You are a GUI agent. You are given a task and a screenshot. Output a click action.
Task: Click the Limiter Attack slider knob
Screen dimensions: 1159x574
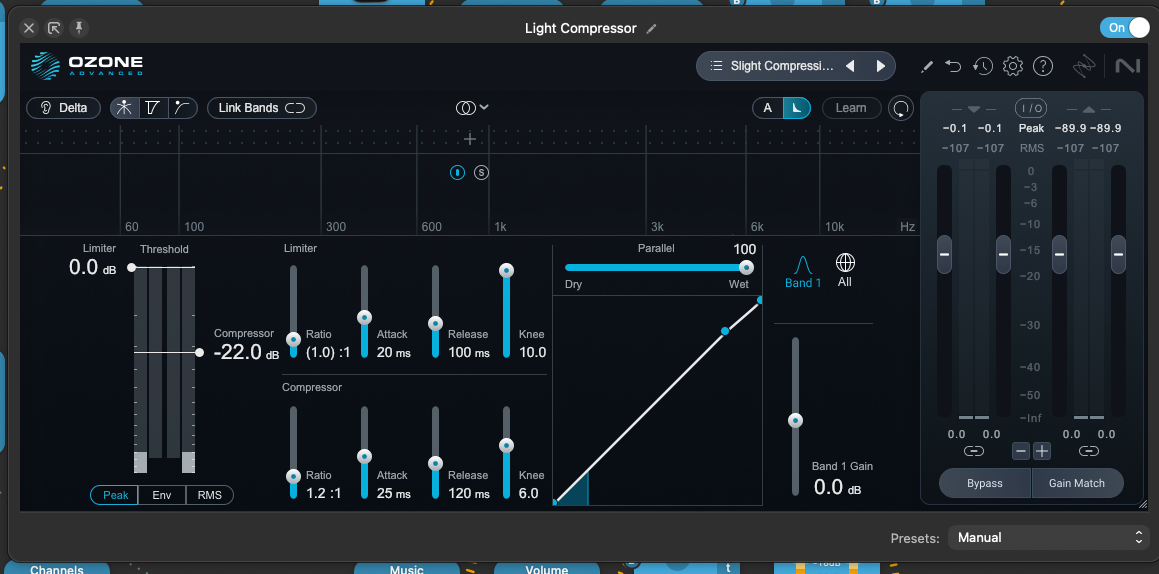click(x=364, y=318)
